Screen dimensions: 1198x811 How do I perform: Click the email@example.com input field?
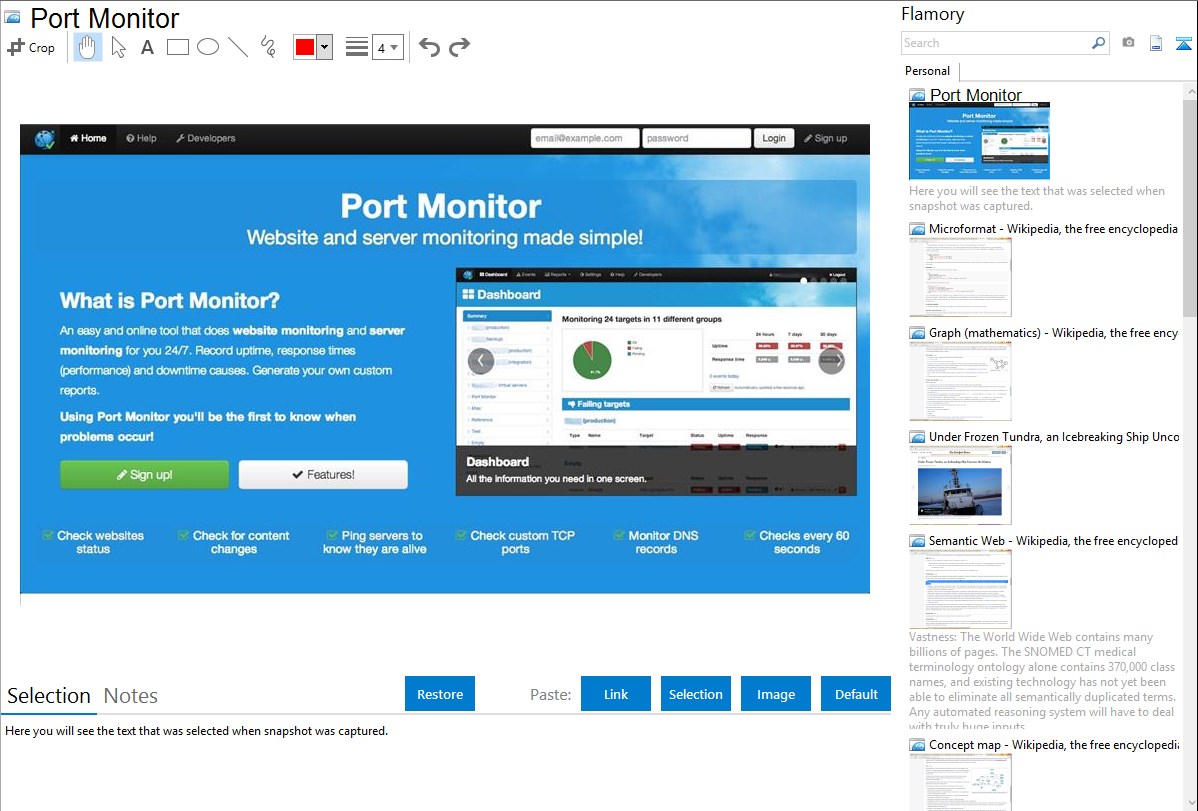pyautogui.click(x=584, y=138)
